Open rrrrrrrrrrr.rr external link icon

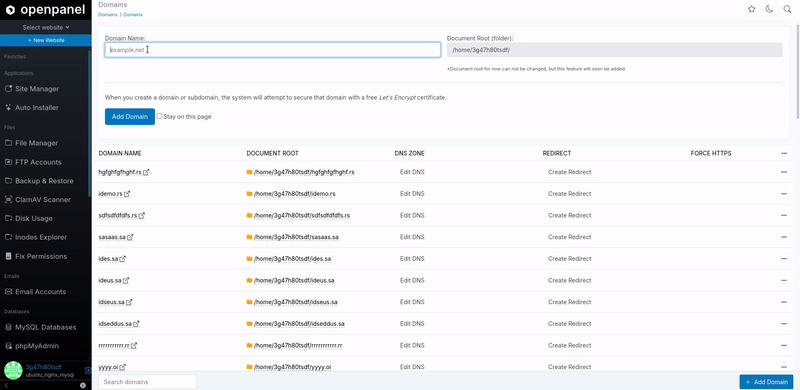point(134,346)
